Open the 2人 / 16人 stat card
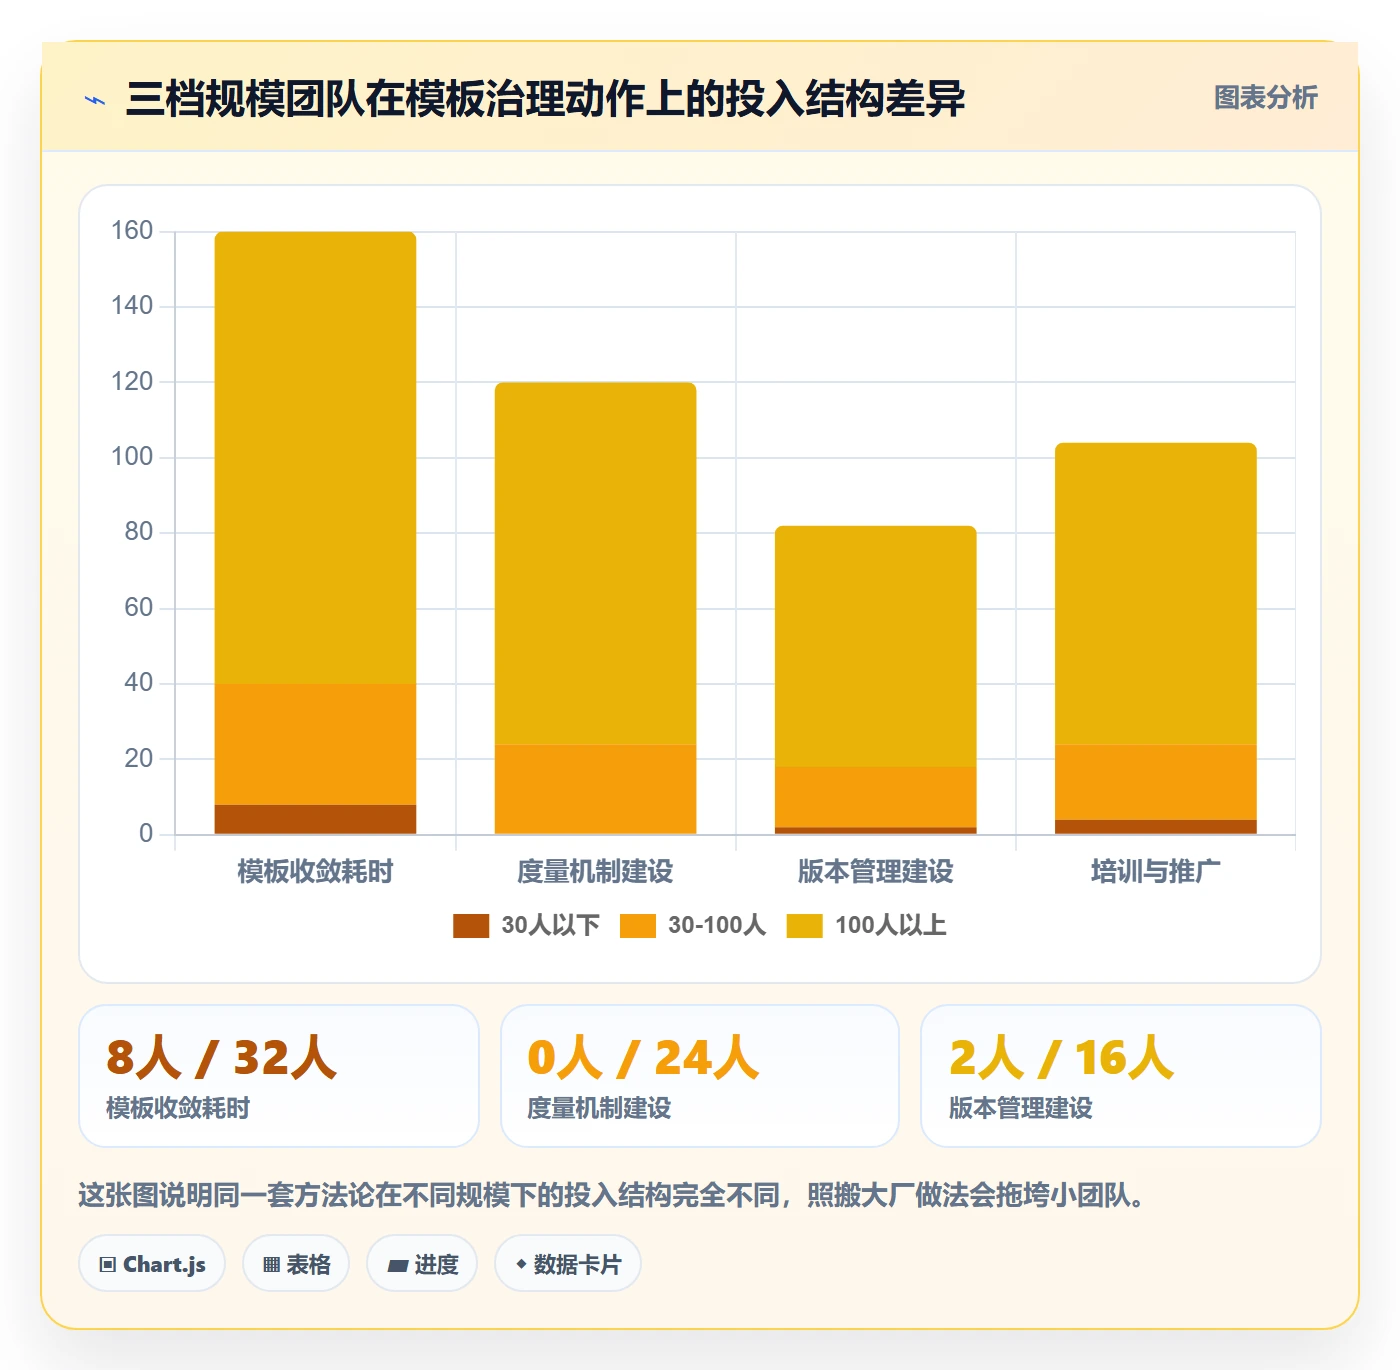Image resolution: width=1400 pixels, height=1370 pixels. pos(1121,1076)
